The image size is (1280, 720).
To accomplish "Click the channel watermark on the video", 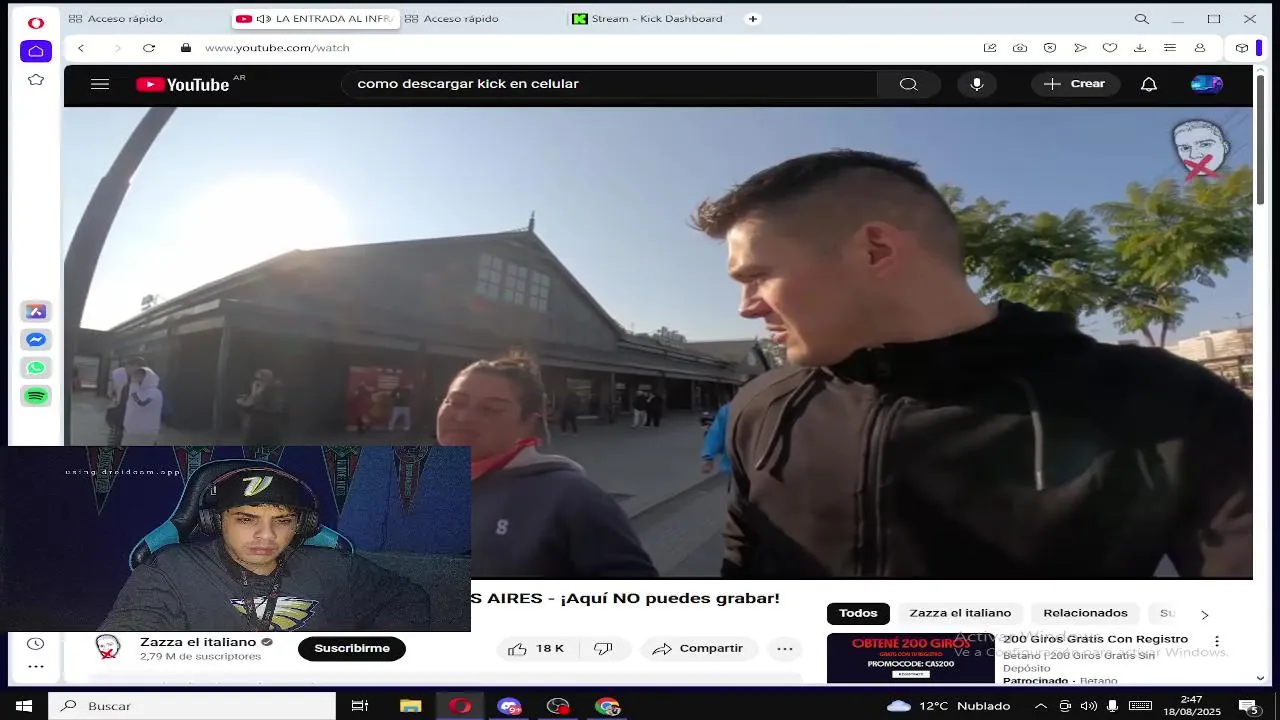I will click(1200, 150).
